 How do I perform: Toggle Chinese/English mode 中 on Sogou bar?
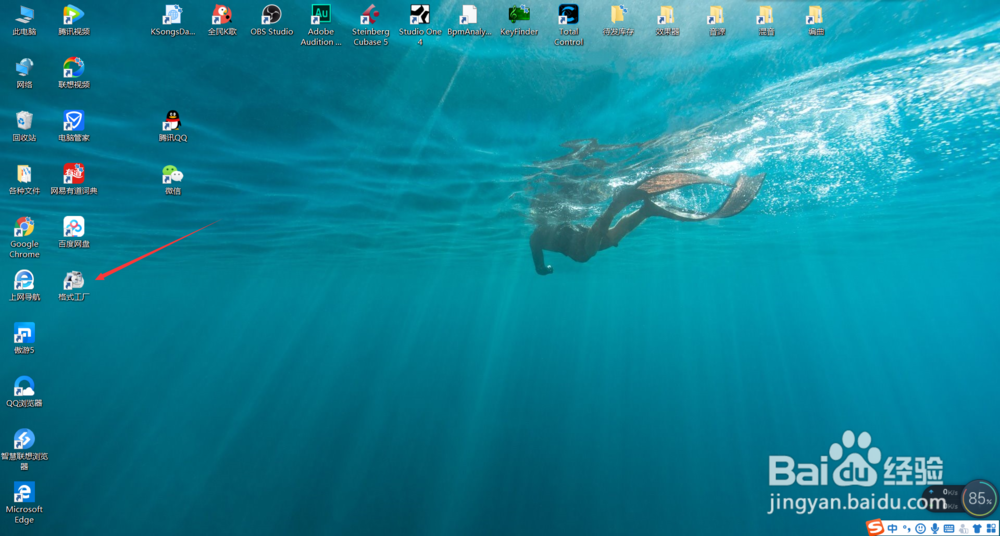coord(892,528)
